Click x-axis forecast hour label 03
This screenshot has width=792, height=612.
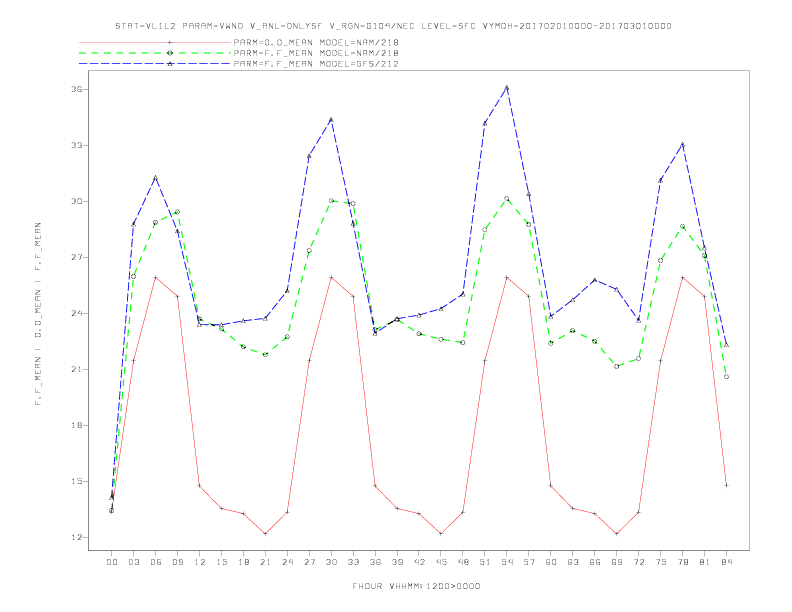[133, 562]
